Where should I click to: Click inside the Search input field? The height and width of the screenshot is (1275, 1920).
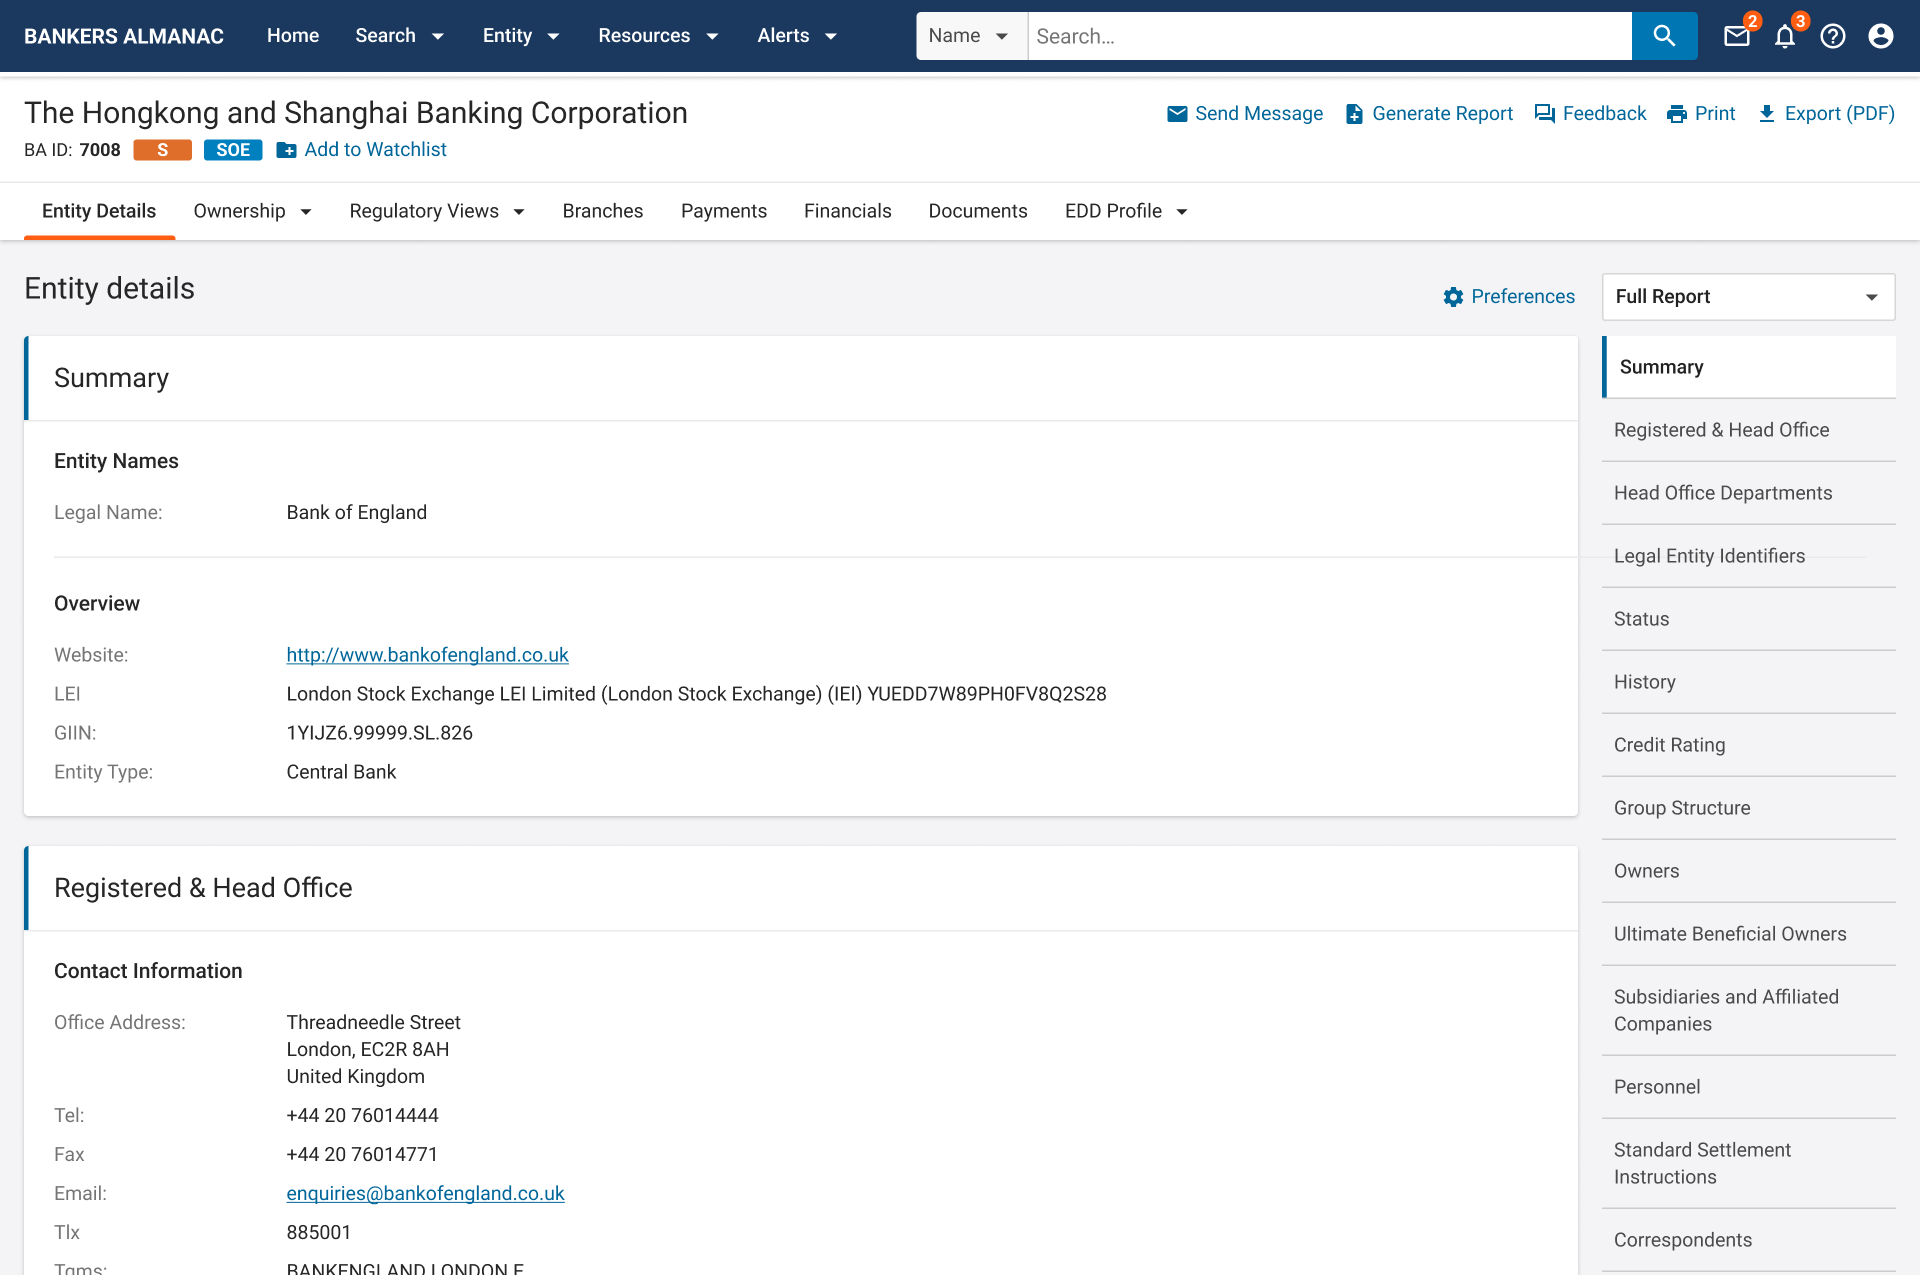(x=1329, y=36)
